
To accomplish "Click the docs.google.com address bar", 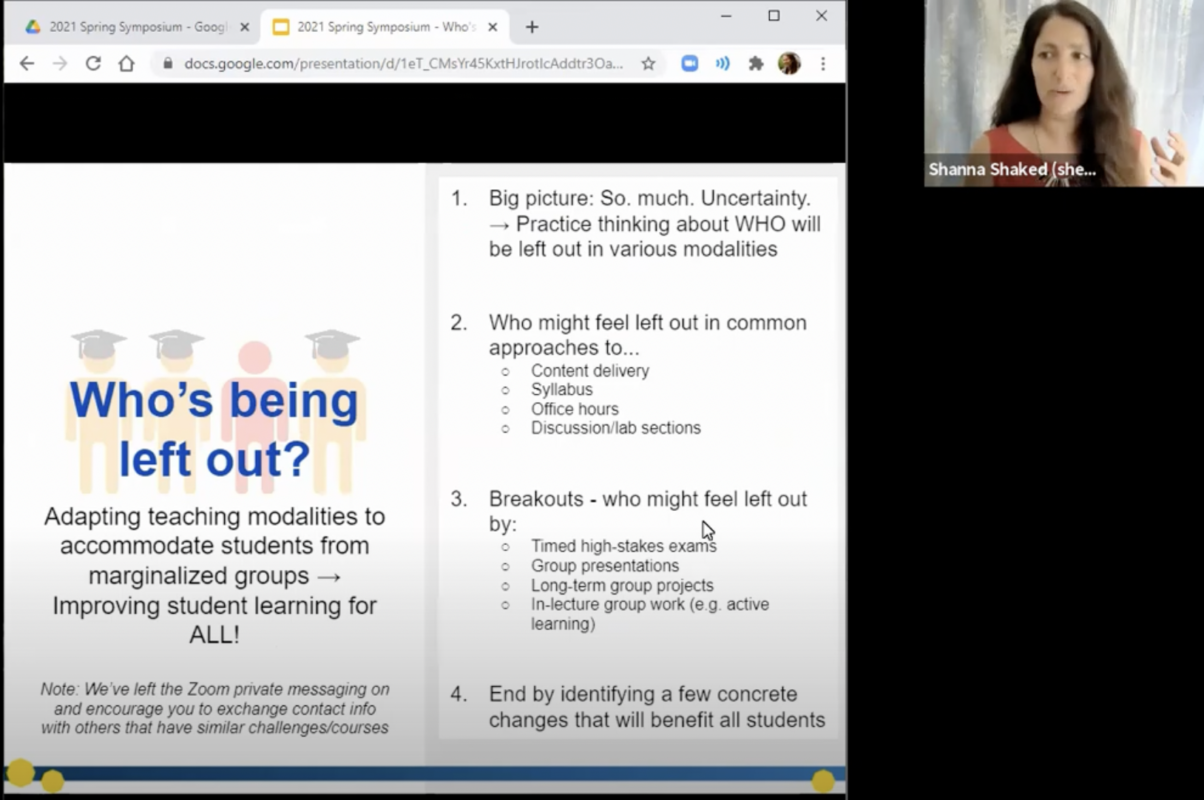I will tap(400, 64).
